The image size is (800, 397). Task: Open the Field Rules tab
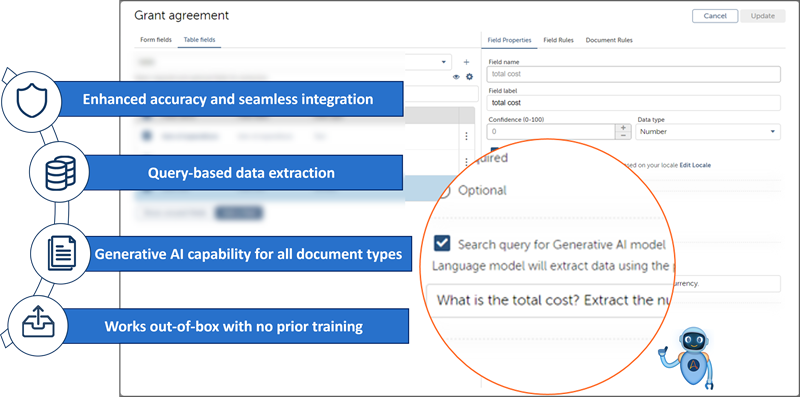point(558,40)
